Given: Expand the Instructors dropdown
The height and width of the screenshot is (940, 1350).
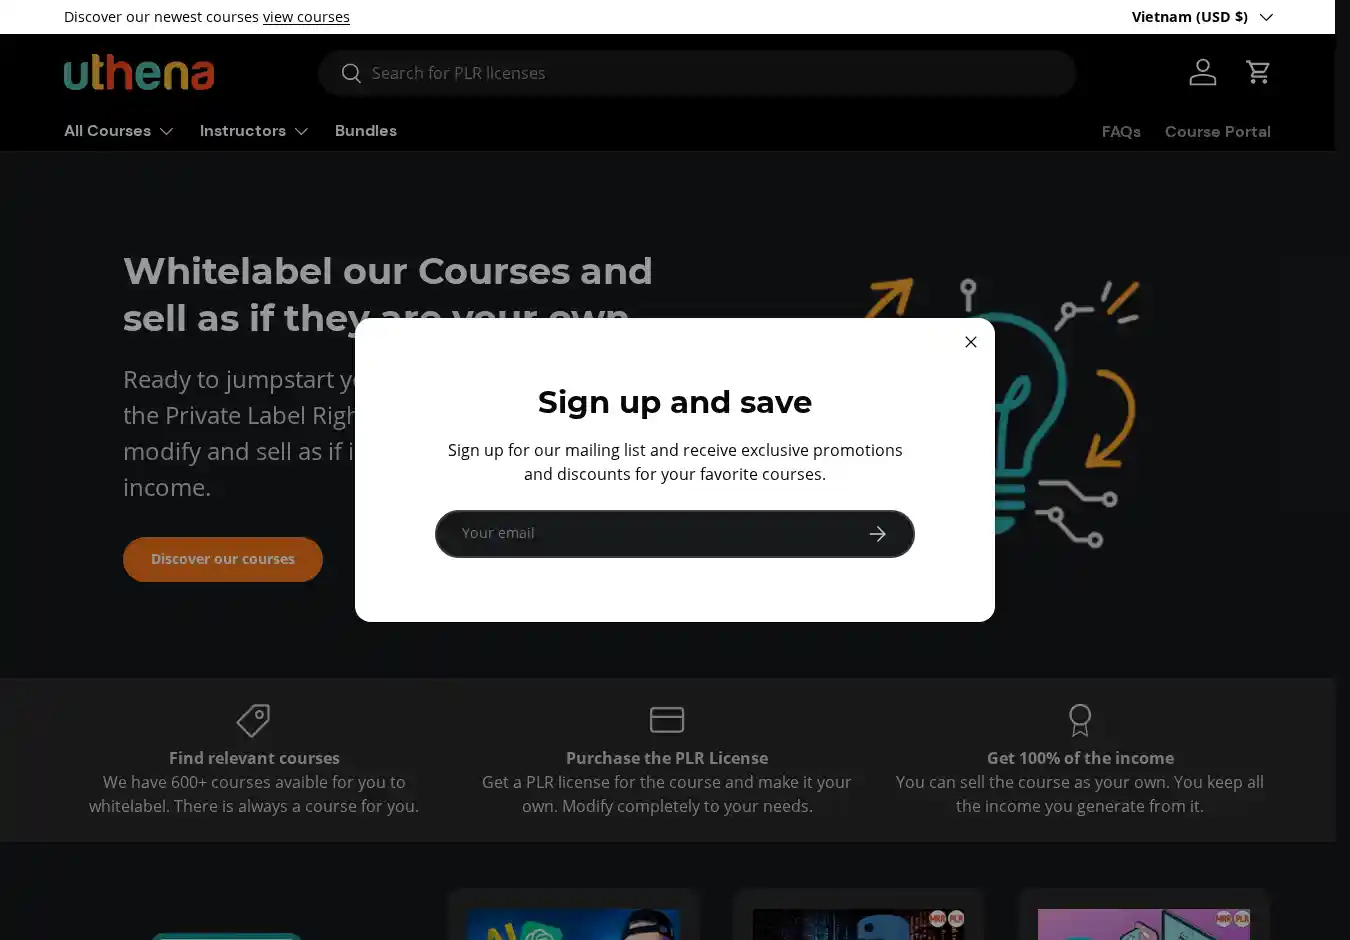Looking at the screenshot, I should point(254,131).
